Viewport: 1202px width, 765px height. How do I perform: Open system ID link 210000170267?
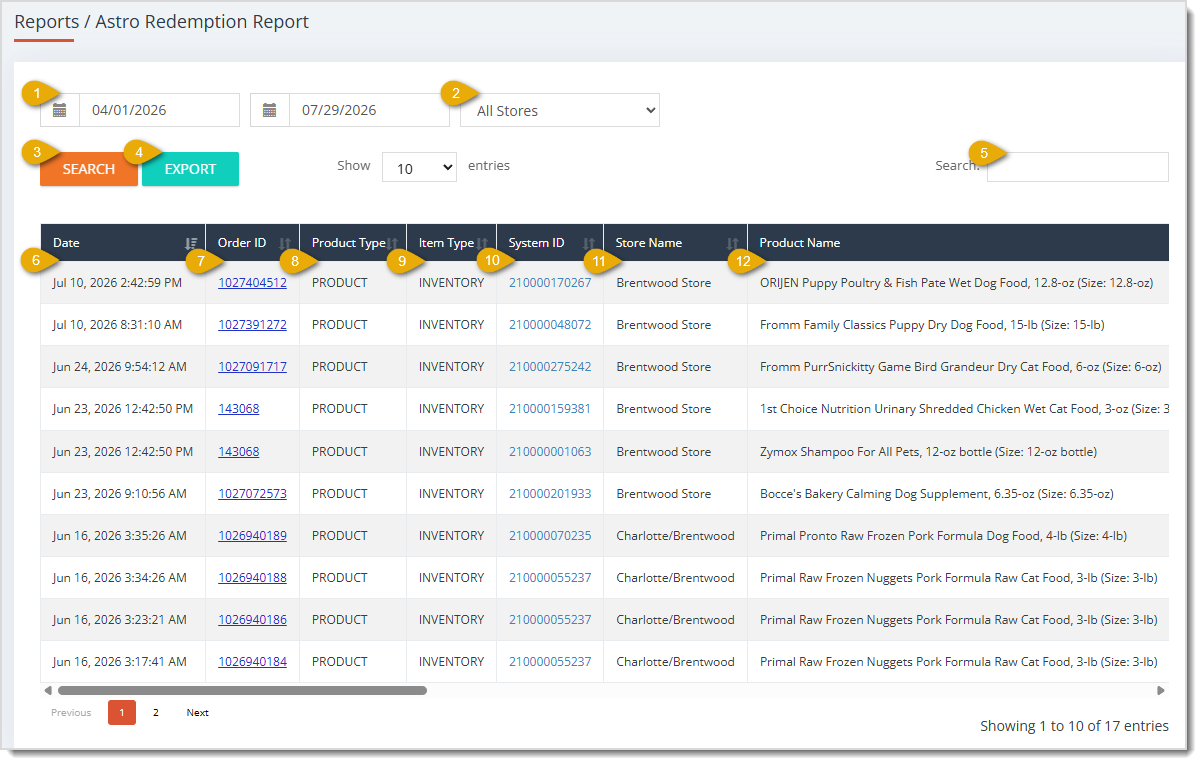coord(550,283)
